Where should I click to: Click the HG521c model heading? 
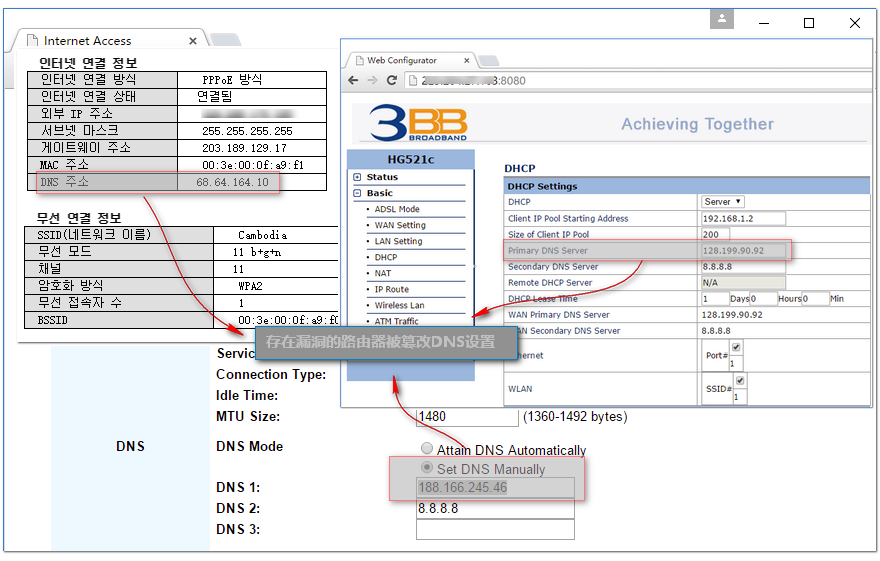coord(411,159)
